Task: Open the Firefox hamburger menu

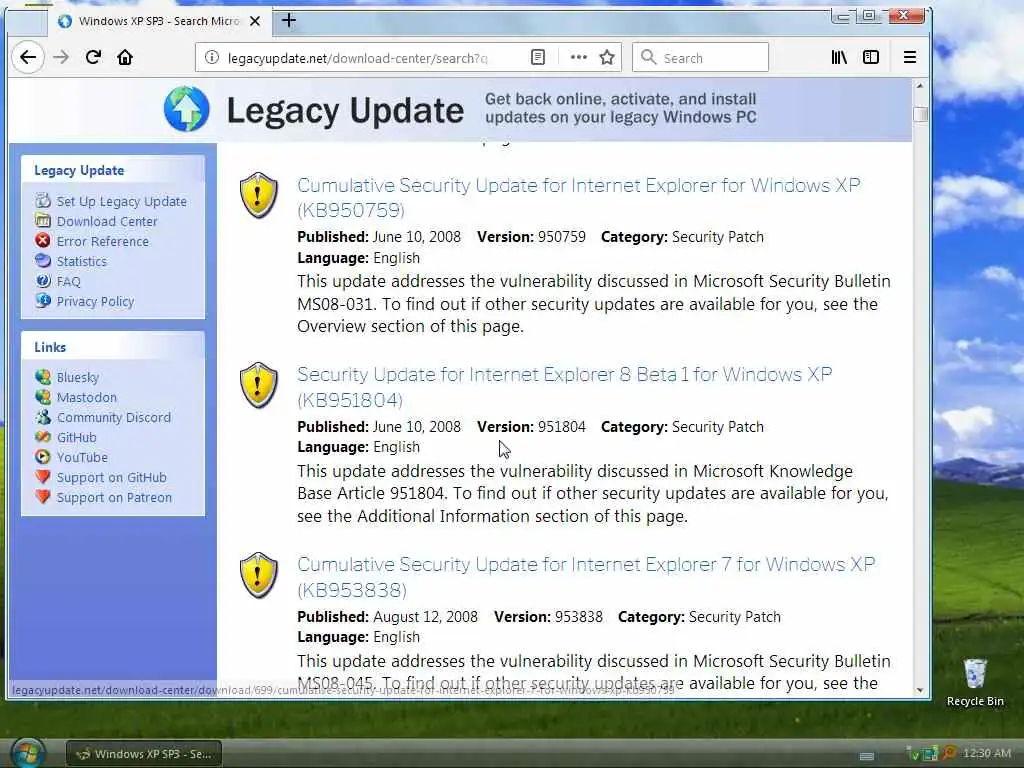Action: [910, 57]
